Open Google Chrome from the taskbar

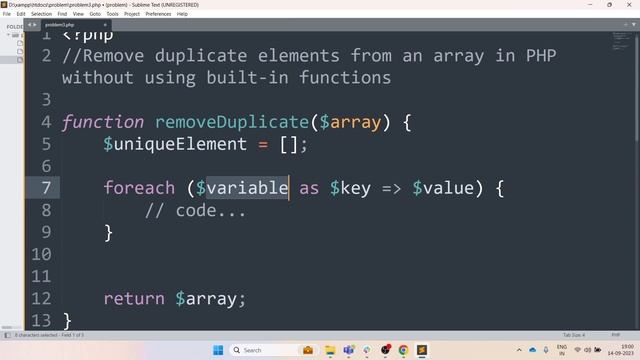tap(403, 350)
